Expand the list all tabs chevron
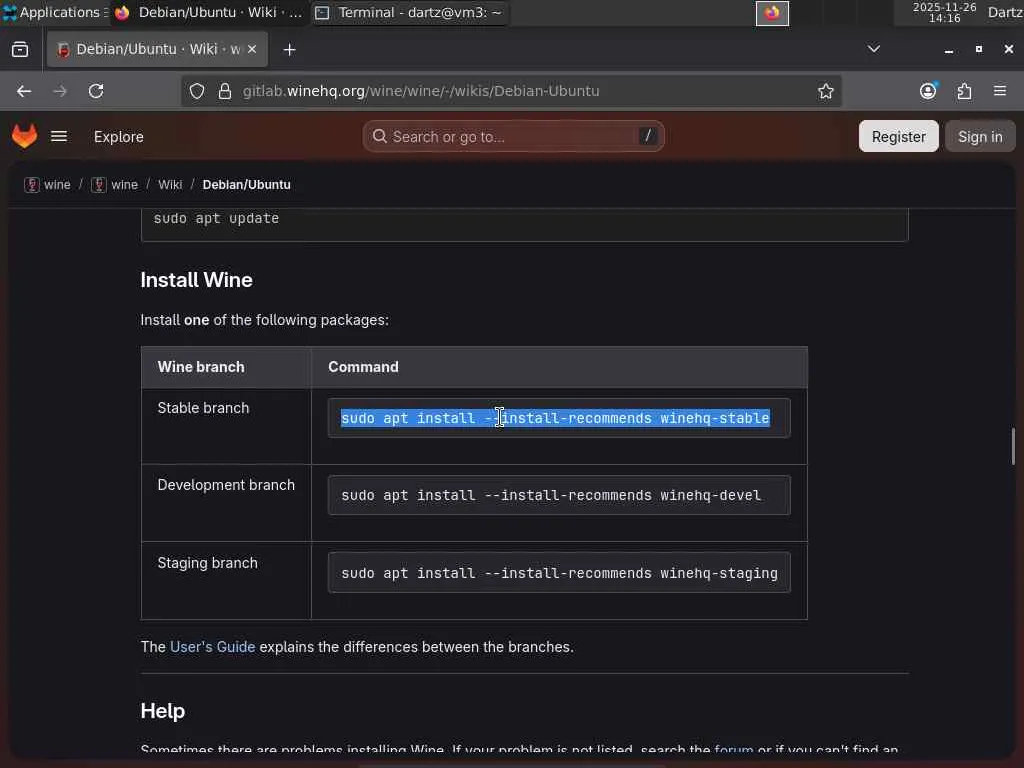This screenshot has width=1024, height=768. click(874, 50)
